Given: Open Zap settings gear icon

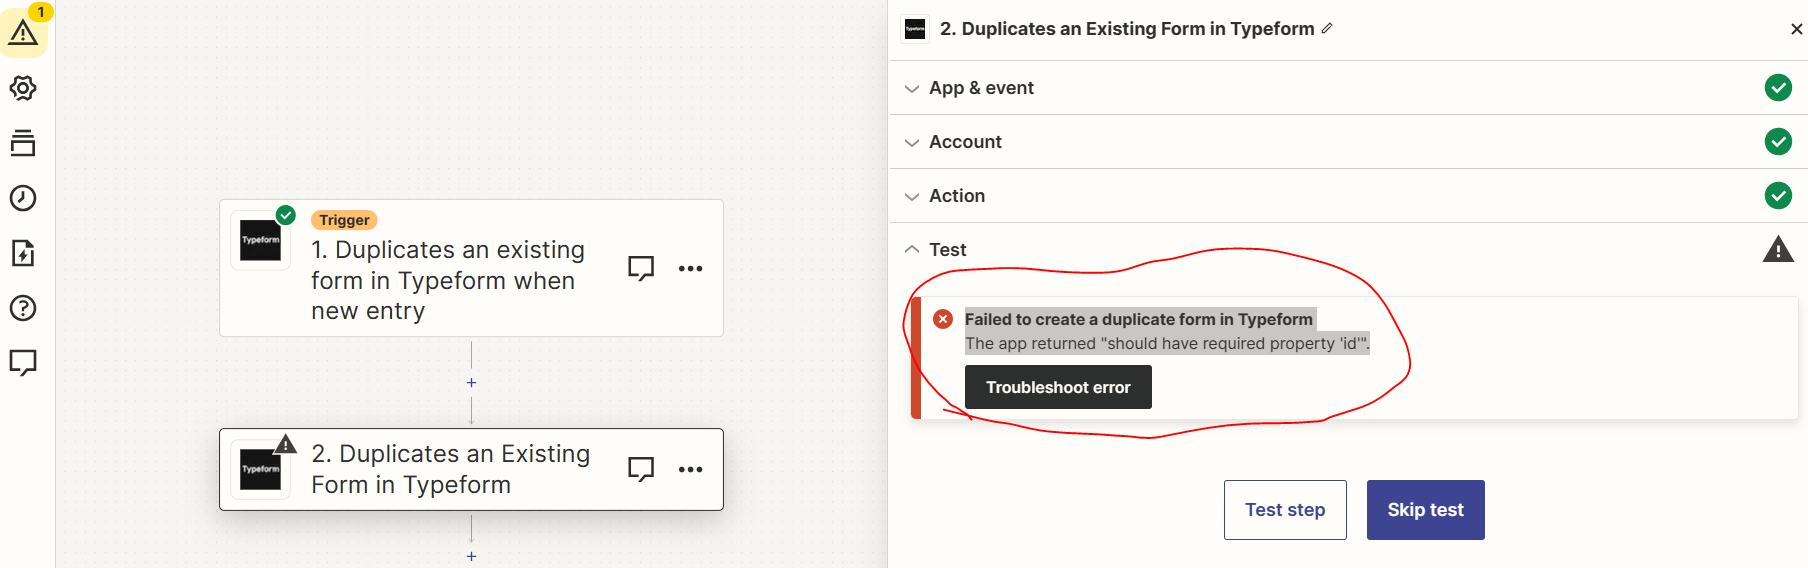Looking at the screenshot, I should click(x=23, y=88).
